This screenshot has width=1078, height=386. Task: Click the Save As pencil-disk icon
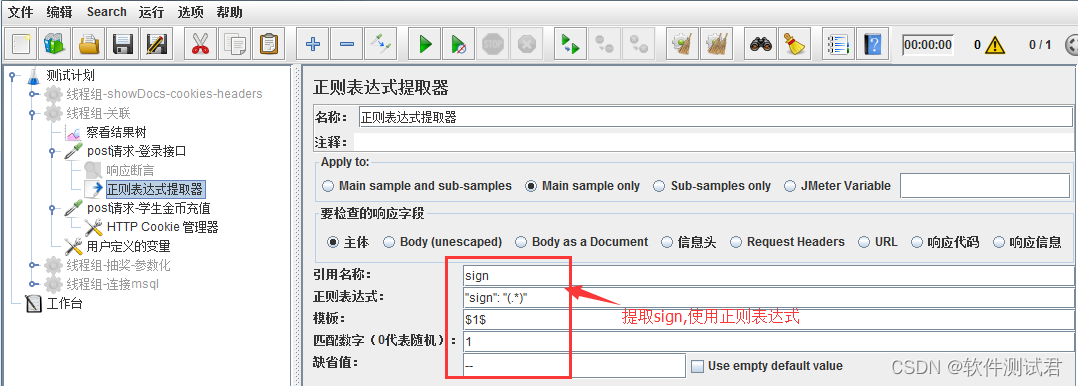pos(157,45)
